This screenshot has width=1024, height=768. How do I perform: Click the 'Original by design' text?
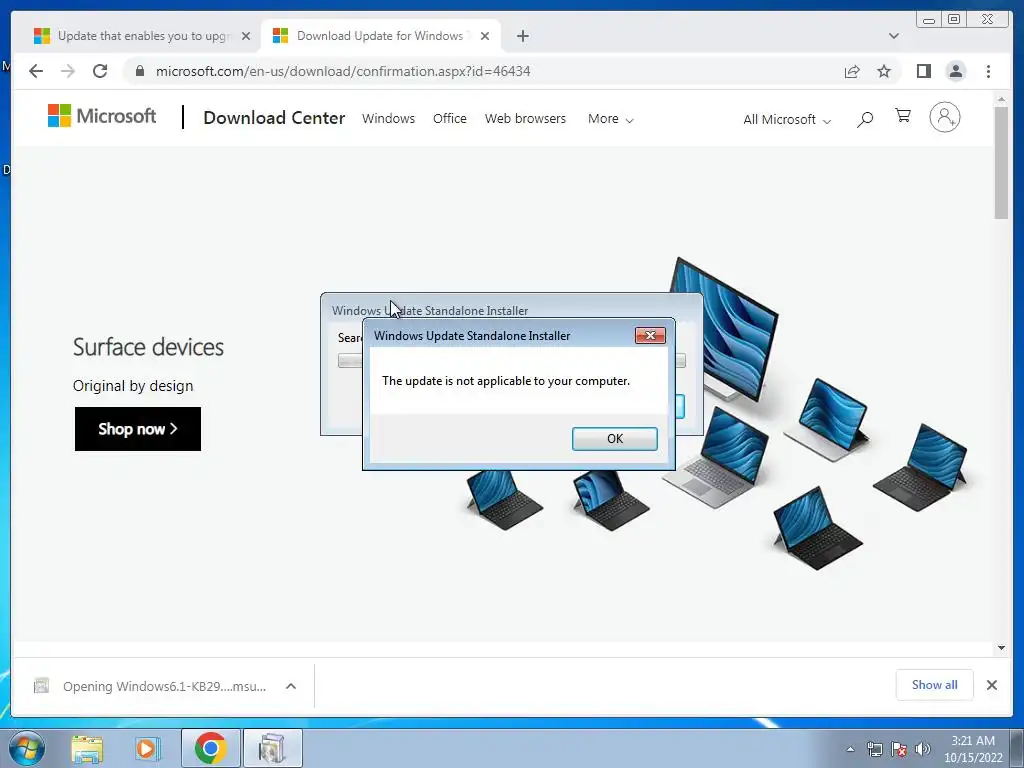[x=133, y=386]
